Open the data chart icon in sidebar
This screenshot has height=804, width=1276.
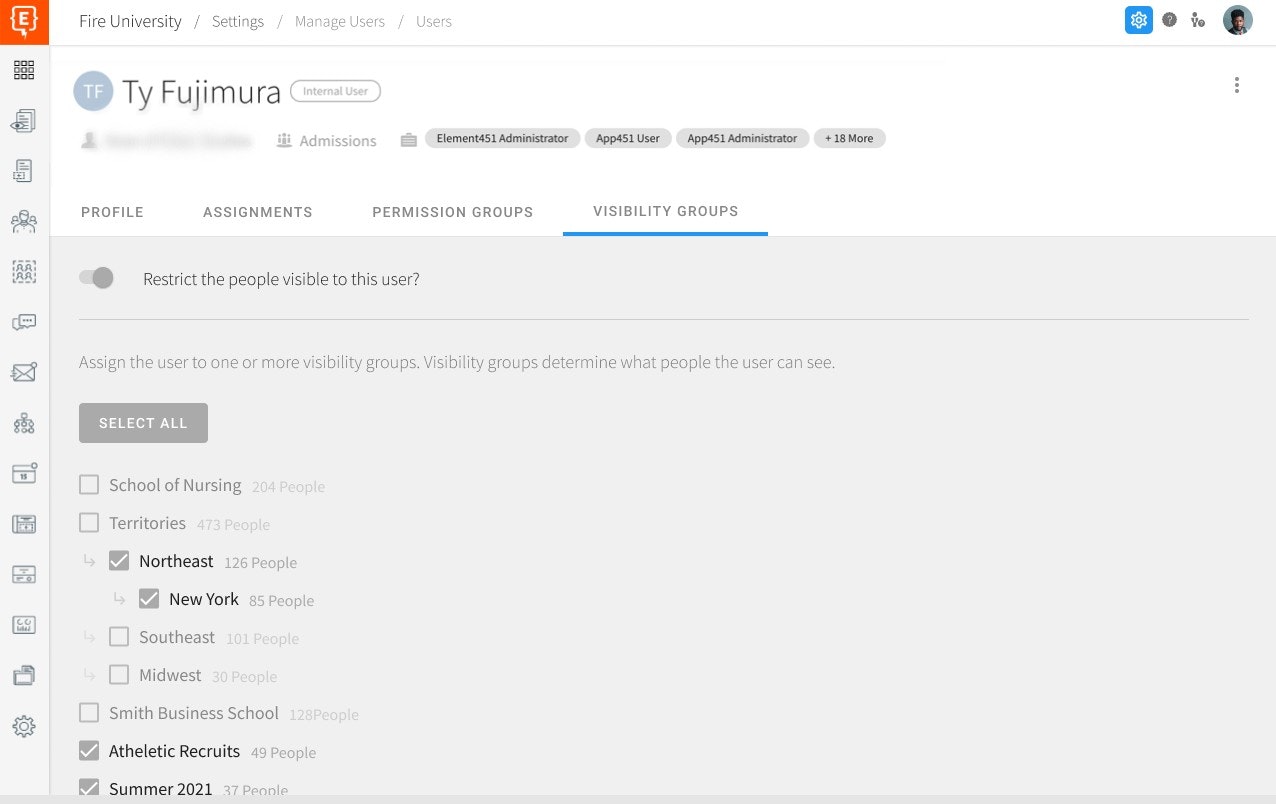point(24,625)
